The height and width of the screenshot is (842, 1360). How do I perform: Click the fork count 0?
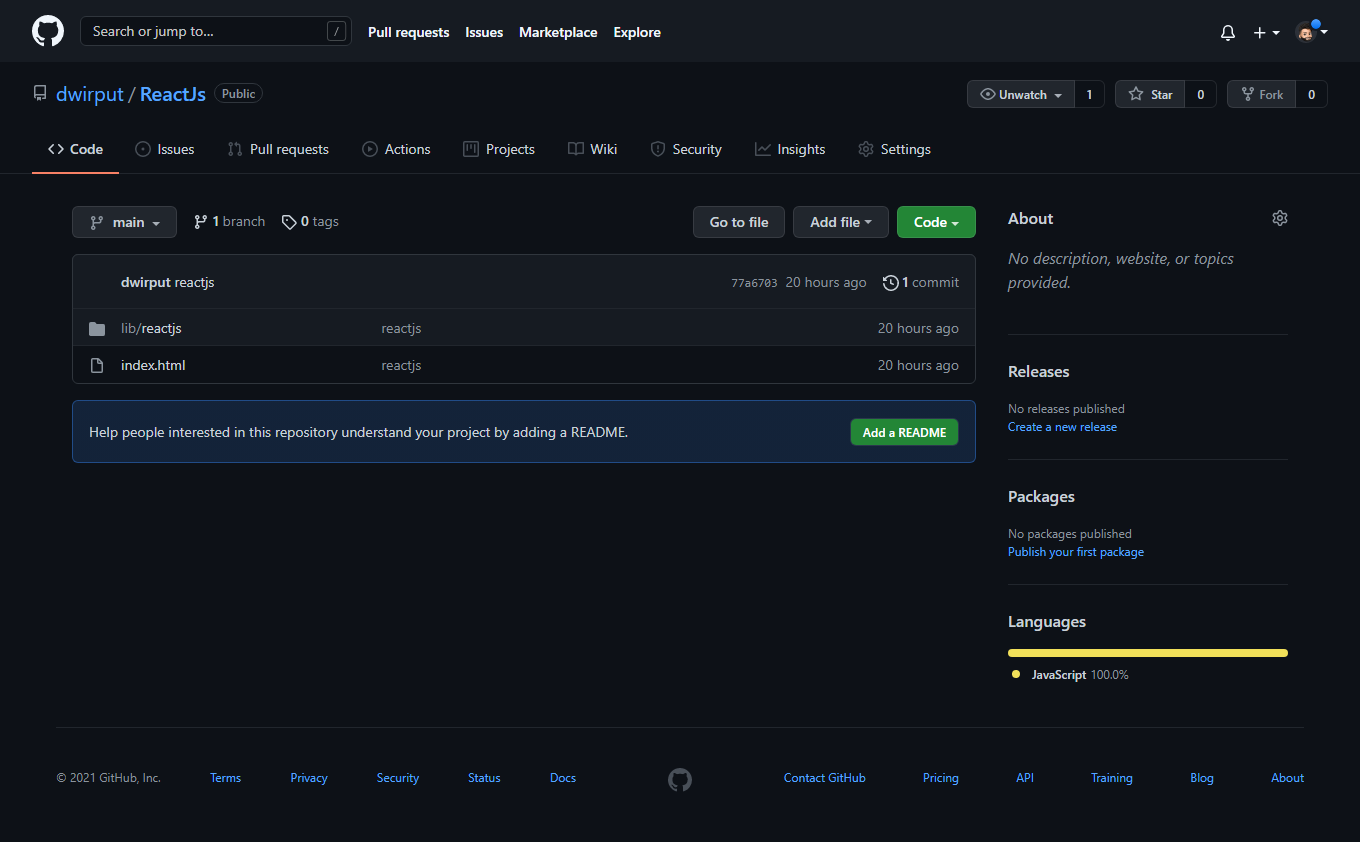pyautogui.click(x=1312, y=94)
